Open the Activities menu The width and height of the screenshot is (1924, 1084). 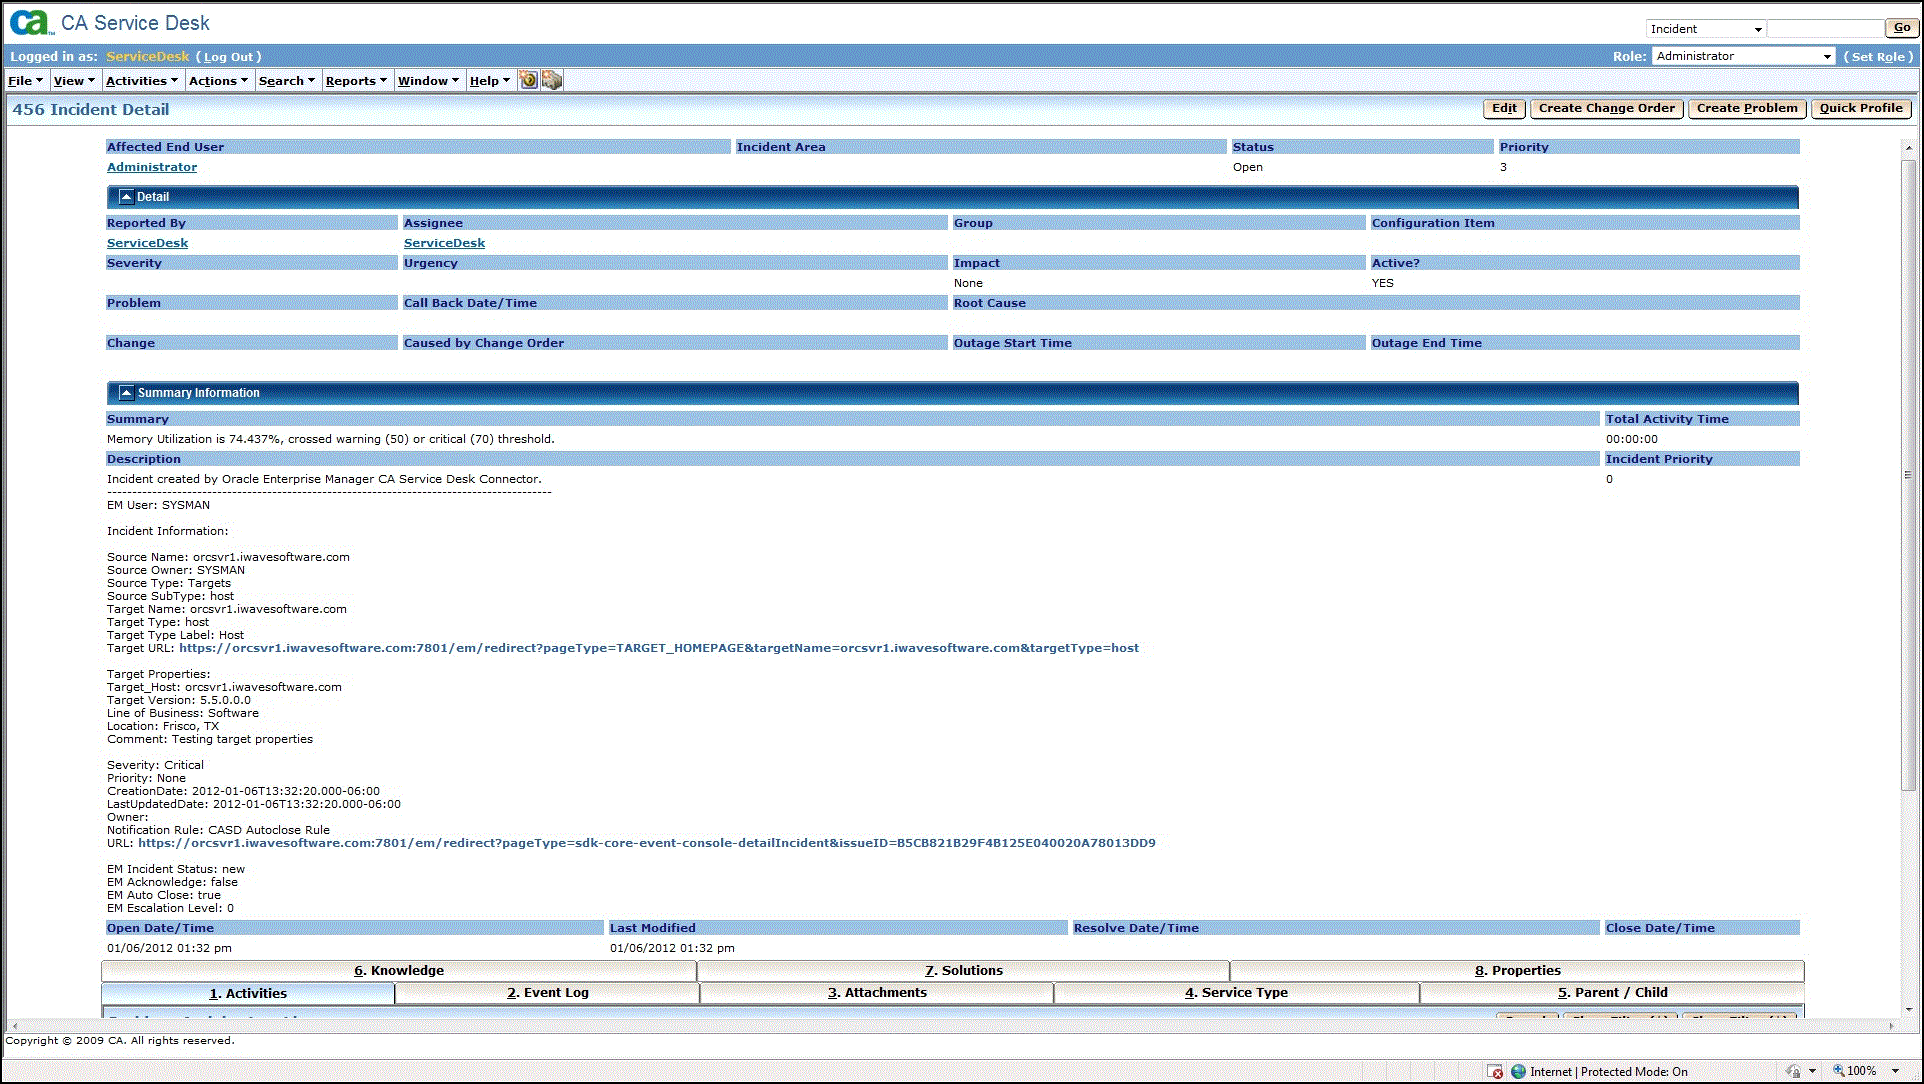(x=141, y=81)
